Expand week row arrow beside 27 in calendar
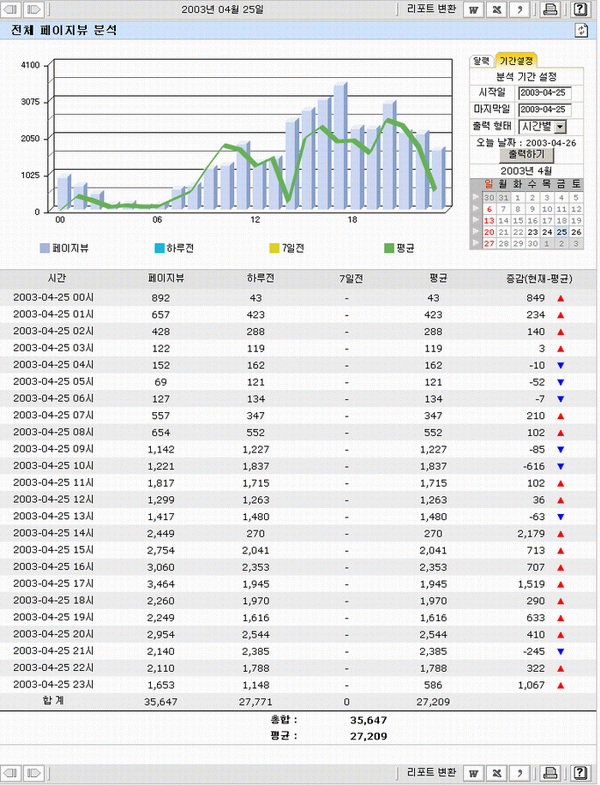This screenshot has width=600, height=785. pos(476,243)
